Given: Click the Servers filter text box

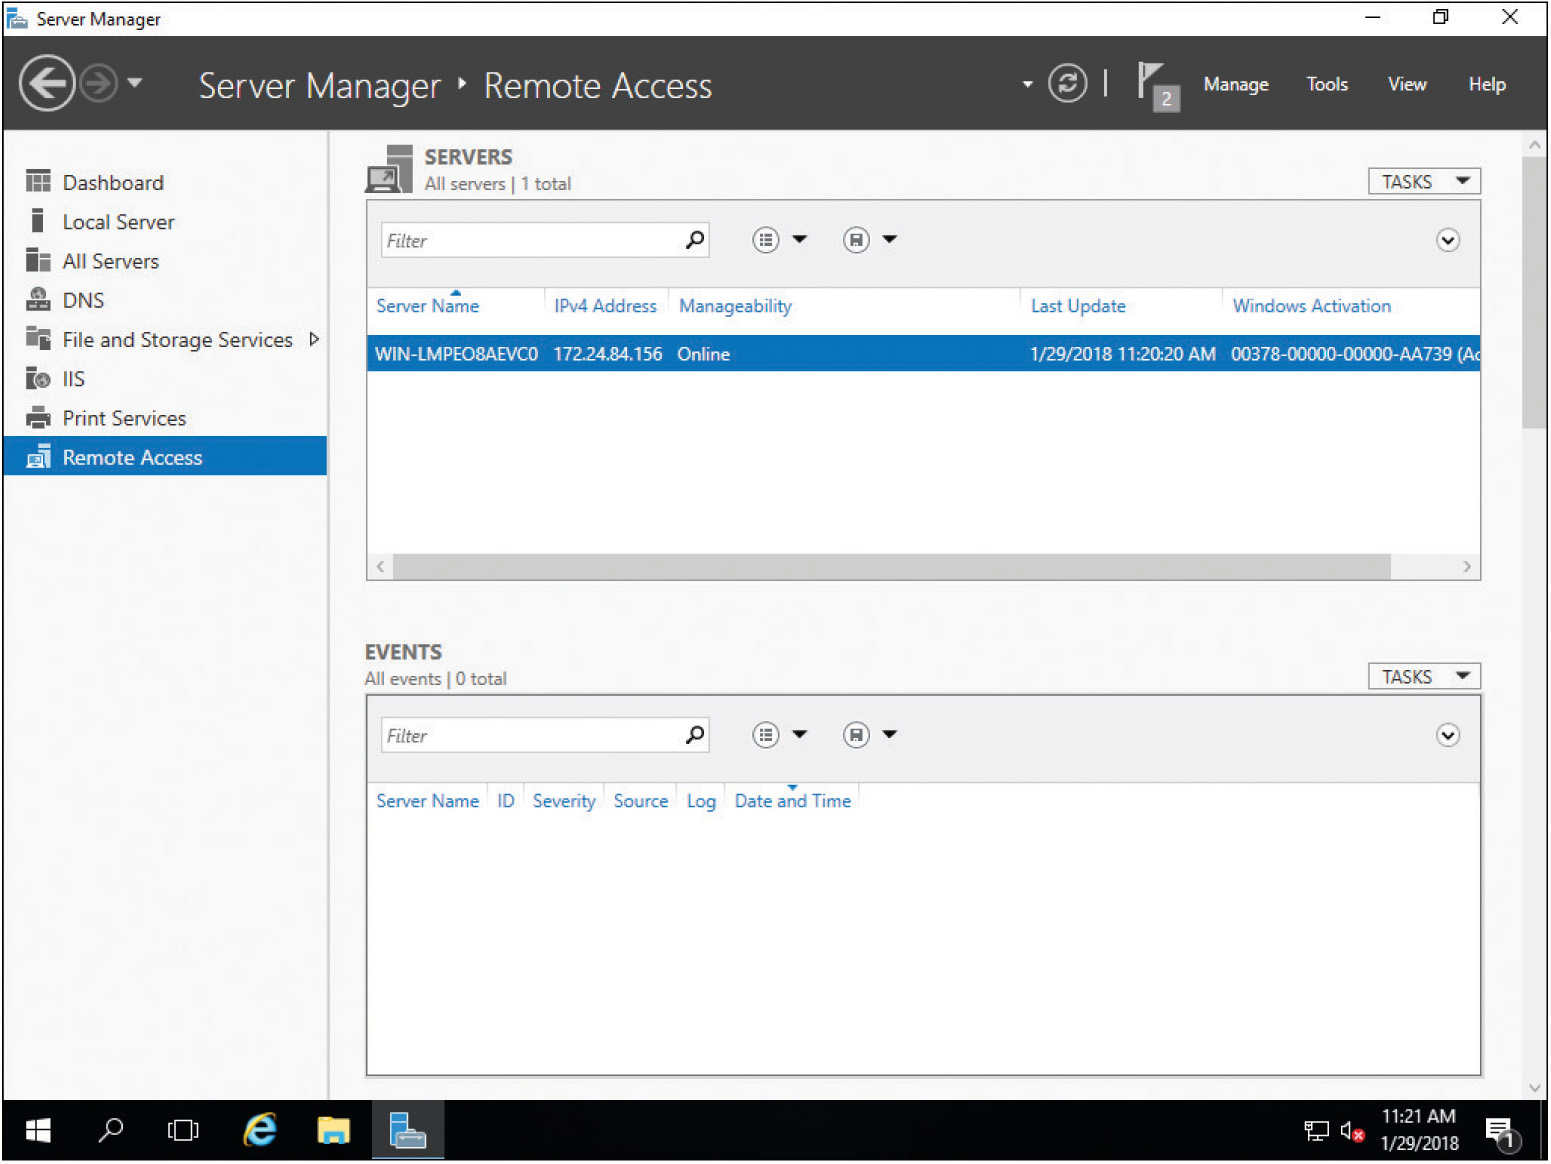Looking at the screenshot, I should coord(530,240).
